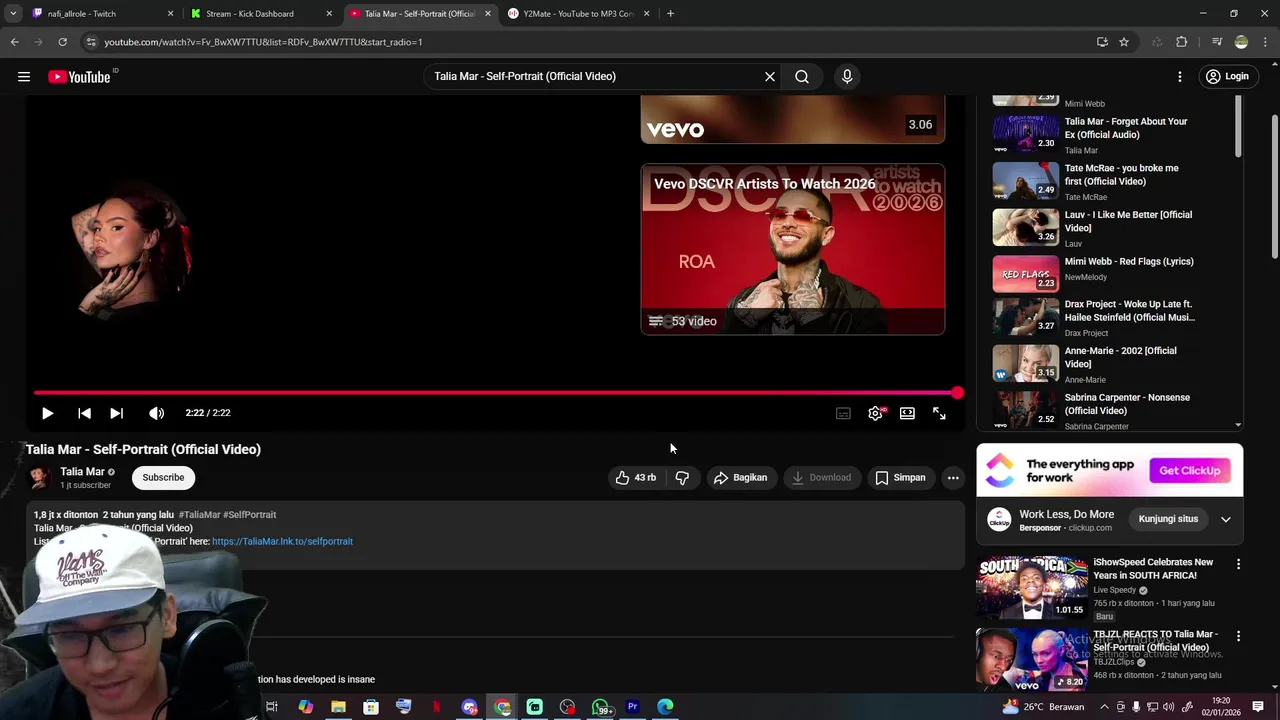This screenshot has width=1280, height=720.
Task: Open options for the TBJZL Reacts video
Action: point(1238,636)
